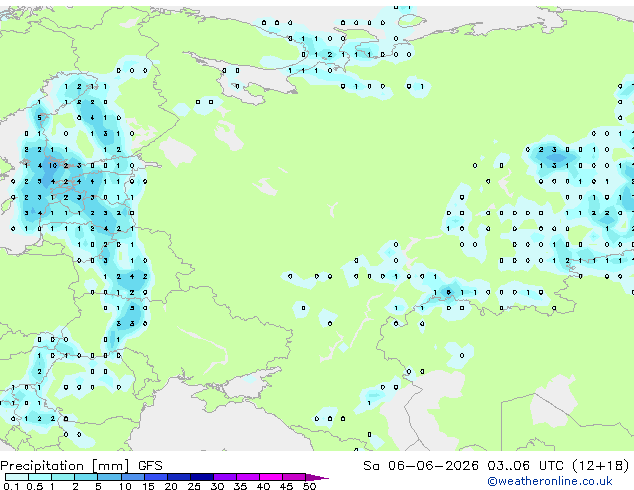Click the legend scale label "25"
This screenshot has height=490, width=634.
tap(194, 486)
